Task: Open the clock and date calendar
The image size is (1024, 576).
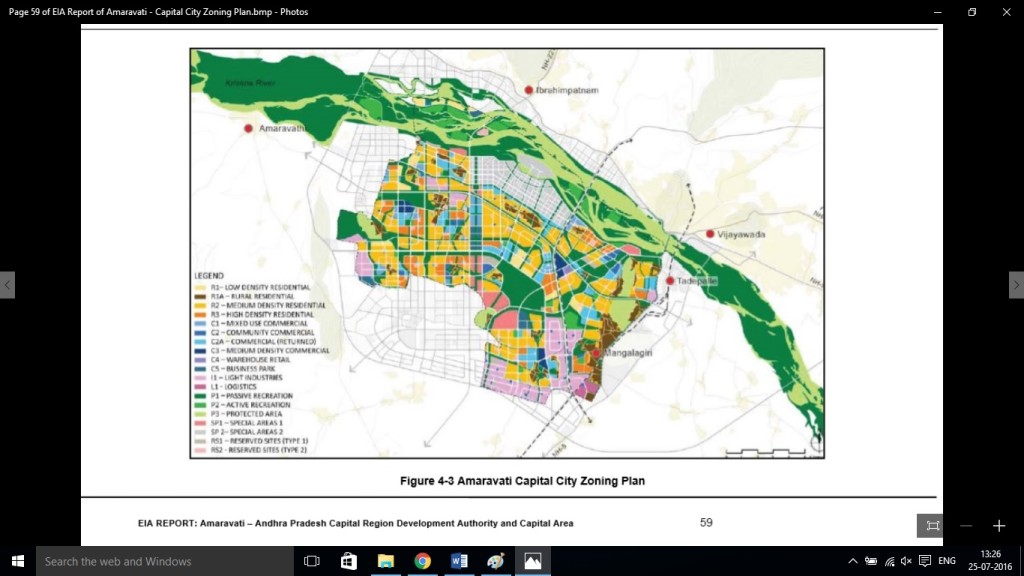Action: tap(990, 561)
